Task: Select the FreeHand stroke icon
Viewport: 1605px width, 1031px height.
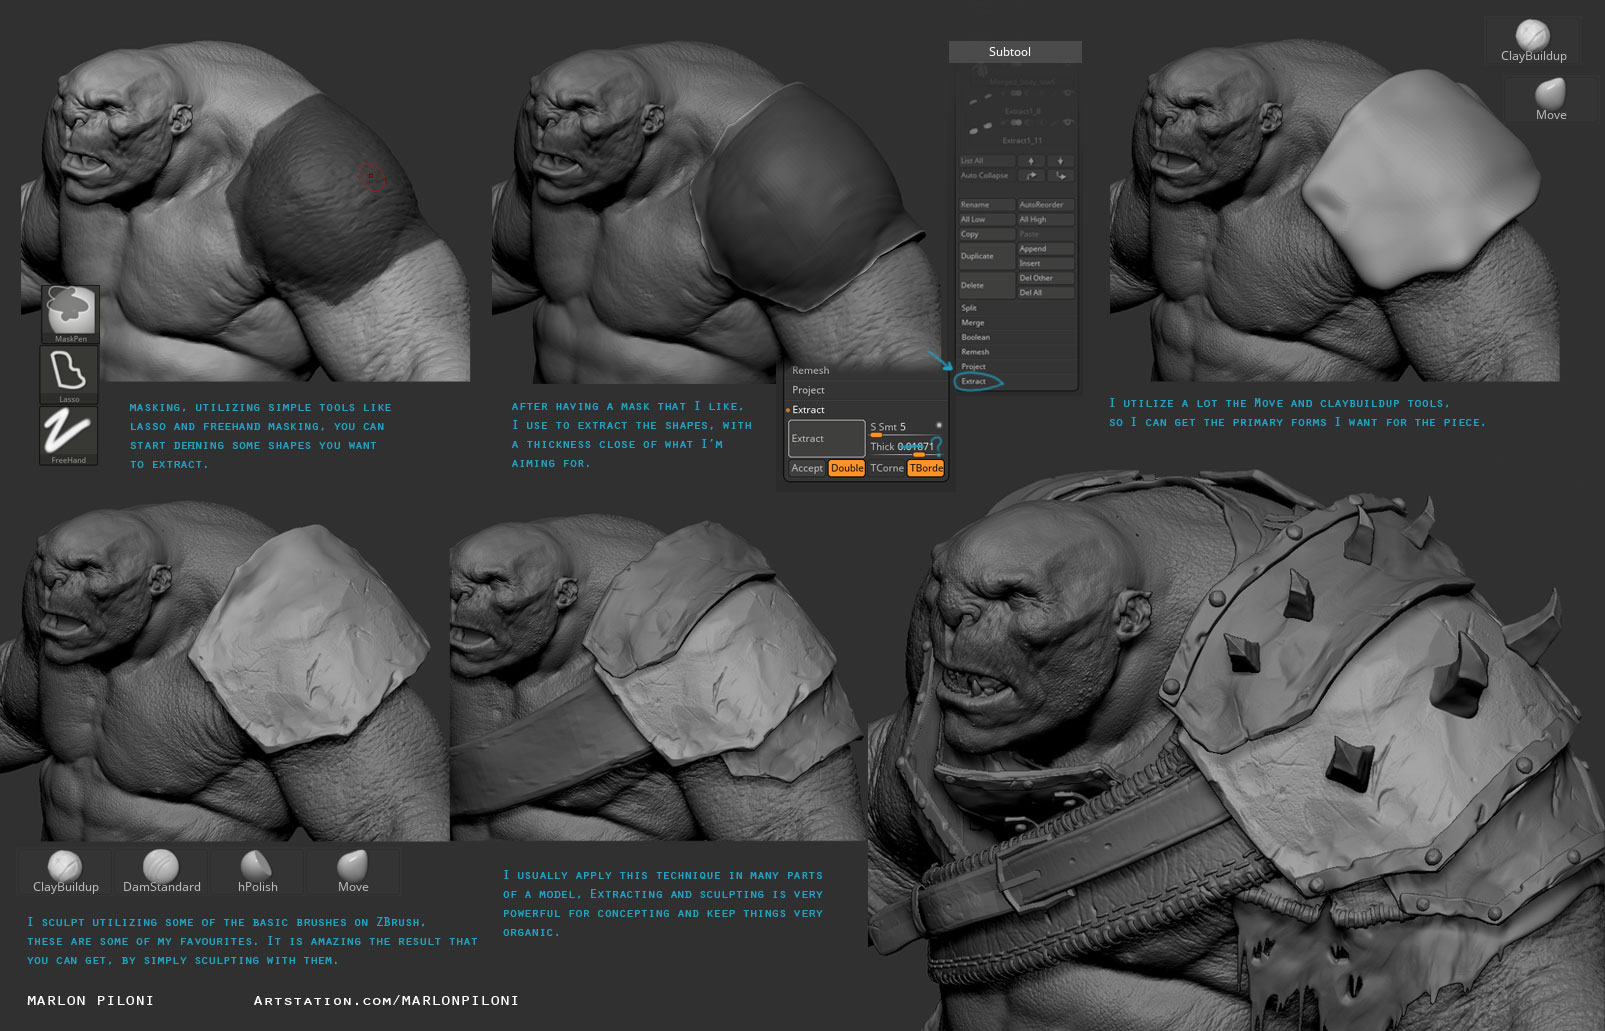Action: click(x=69, y=434)
